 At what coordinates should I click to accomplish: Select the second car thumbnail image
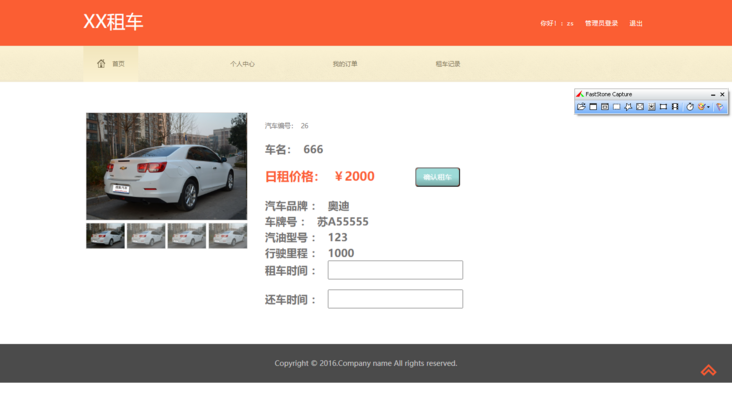tap(146, 235)
